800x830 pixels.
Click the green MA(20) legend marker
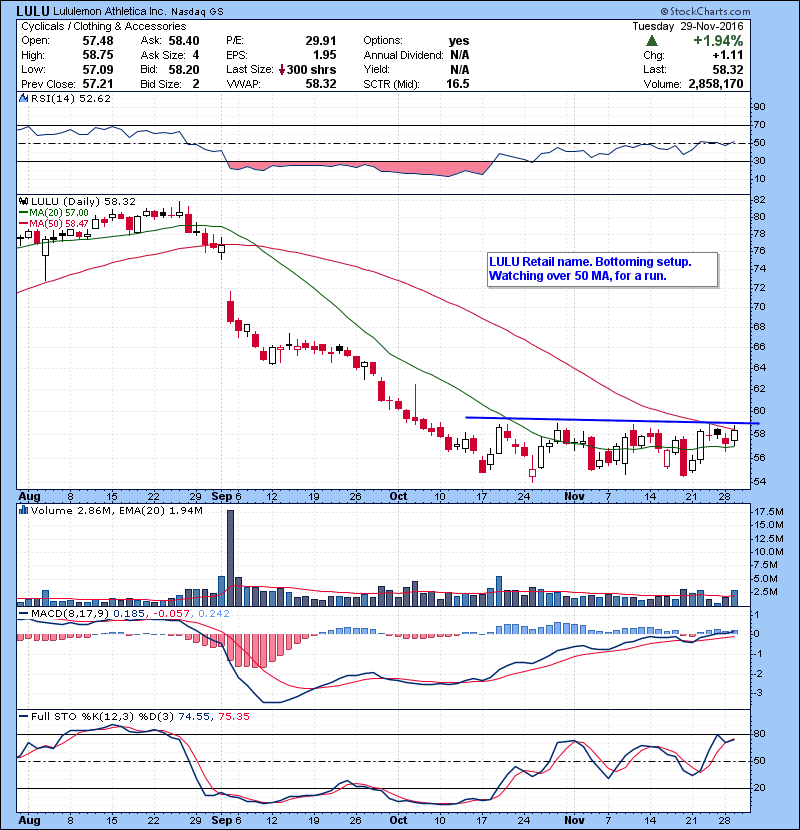coord(23,213)
